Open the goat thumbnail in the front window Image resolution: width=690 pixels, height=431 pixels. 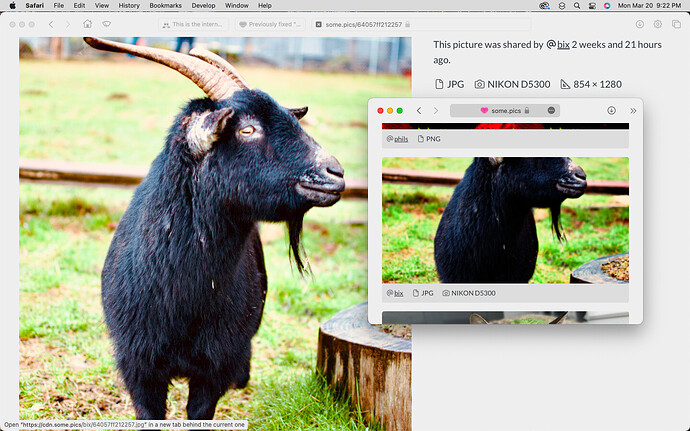(x=505, y=220)
